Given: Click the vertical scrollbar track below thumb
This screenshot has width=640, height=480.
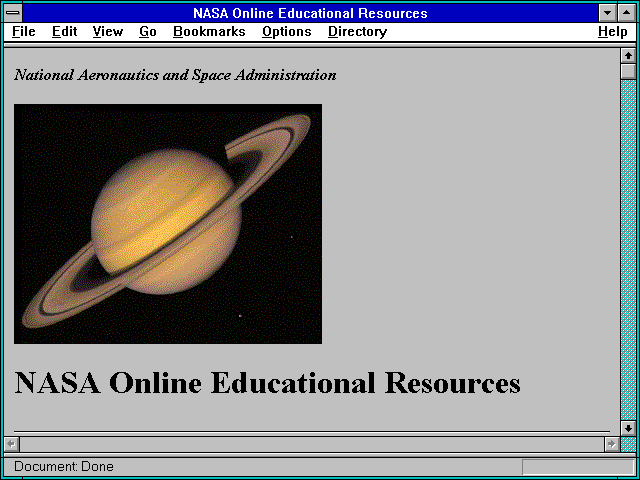Looking at the screenshot, I should (x=628, y=250).
